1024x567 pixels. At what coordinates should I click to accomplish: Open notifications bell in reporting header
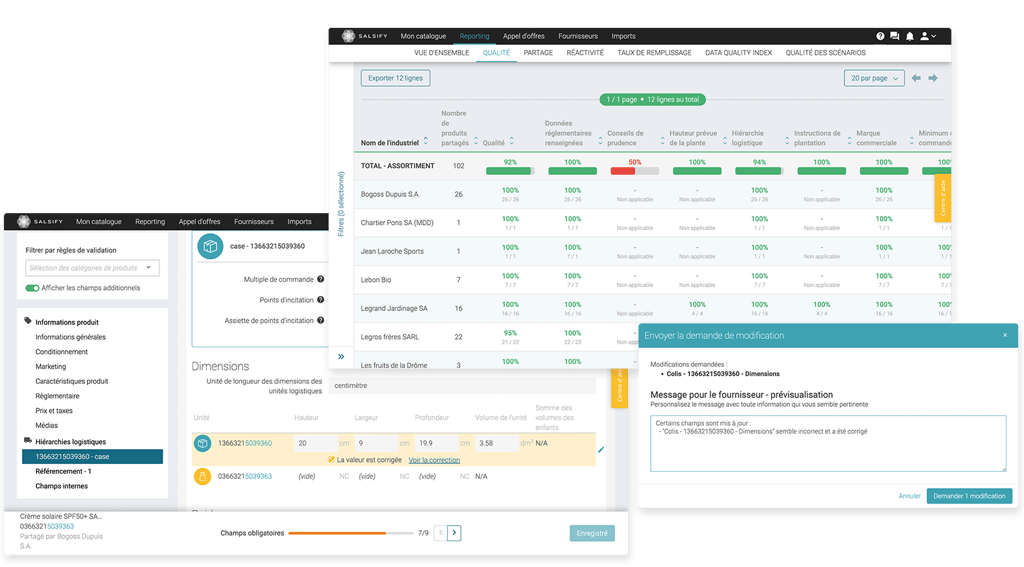[910, 36]
